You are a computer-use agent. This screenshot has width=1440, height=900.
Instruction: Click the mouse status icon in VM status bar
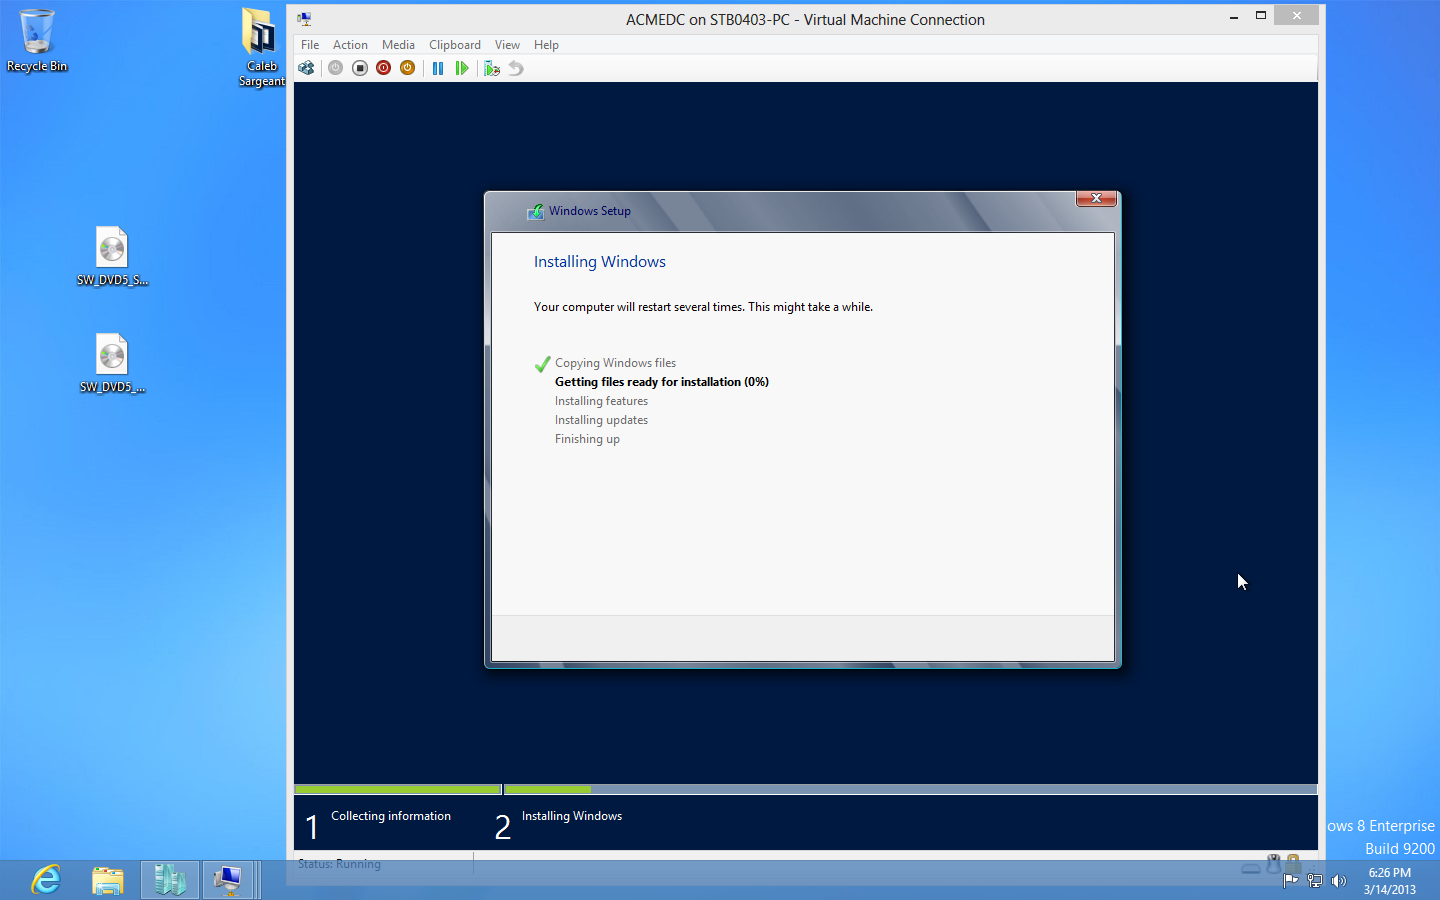coord(1274,863)
